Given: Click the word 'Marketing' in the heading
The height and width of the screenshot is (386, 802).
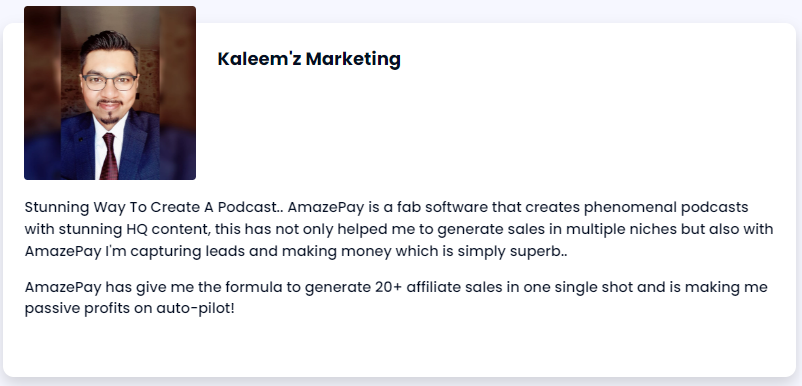Looking at the screenshot, I should coord(353,59).
